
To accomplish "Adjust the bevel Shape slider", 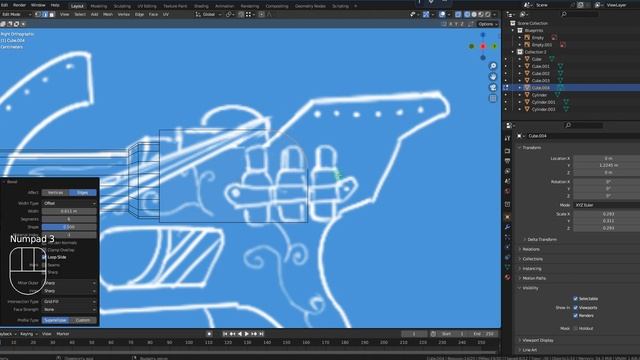I will coord(69,227).
